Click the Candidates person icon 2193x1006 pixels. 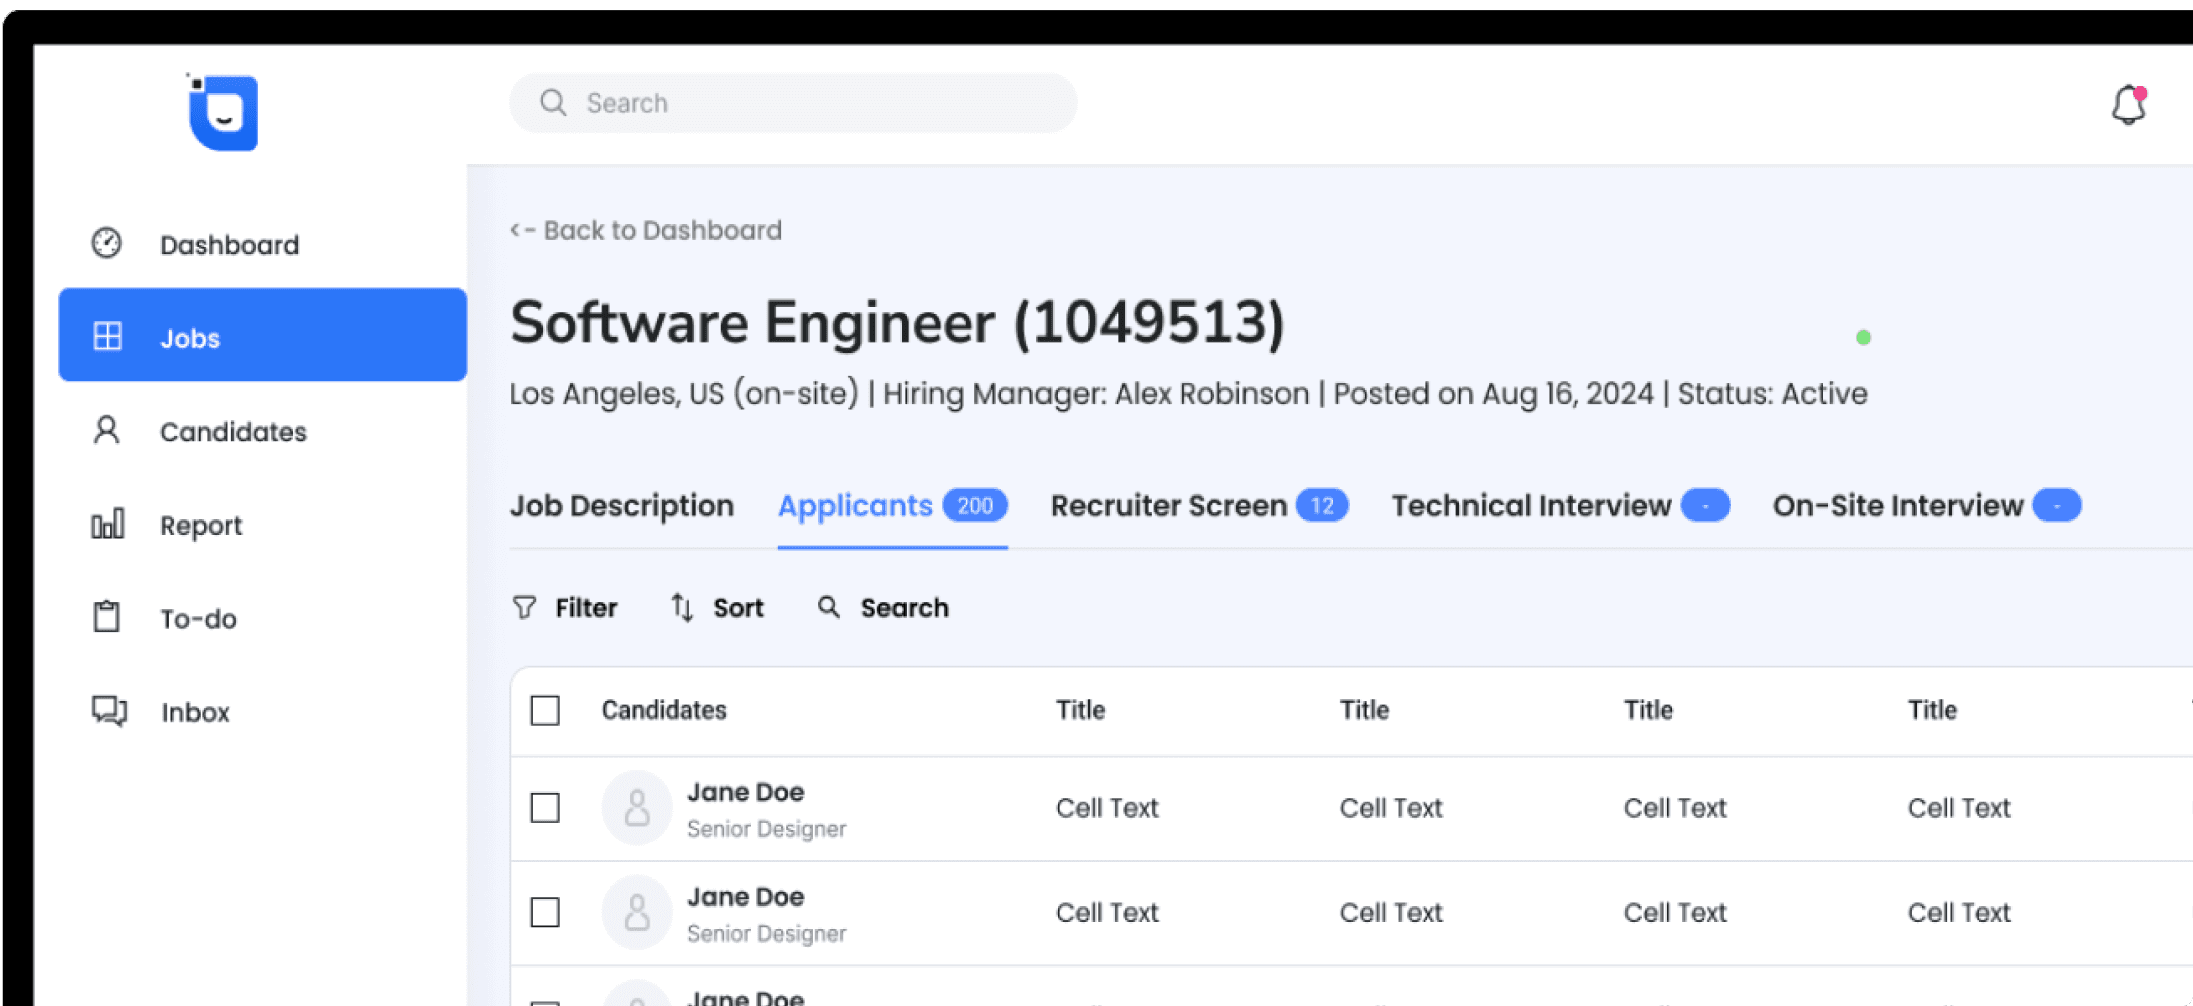[x=106, y=430]
